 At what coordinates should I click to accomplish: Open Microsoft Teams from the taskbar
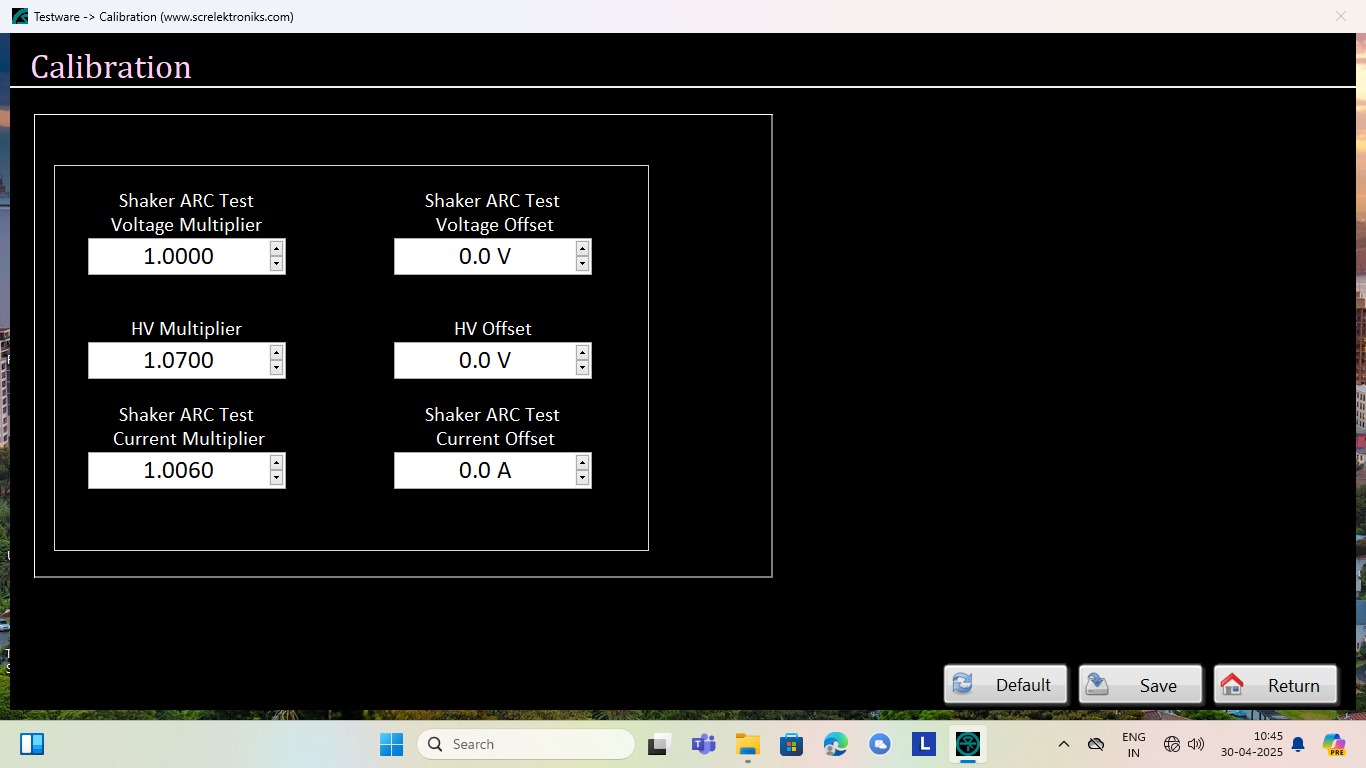703,744
